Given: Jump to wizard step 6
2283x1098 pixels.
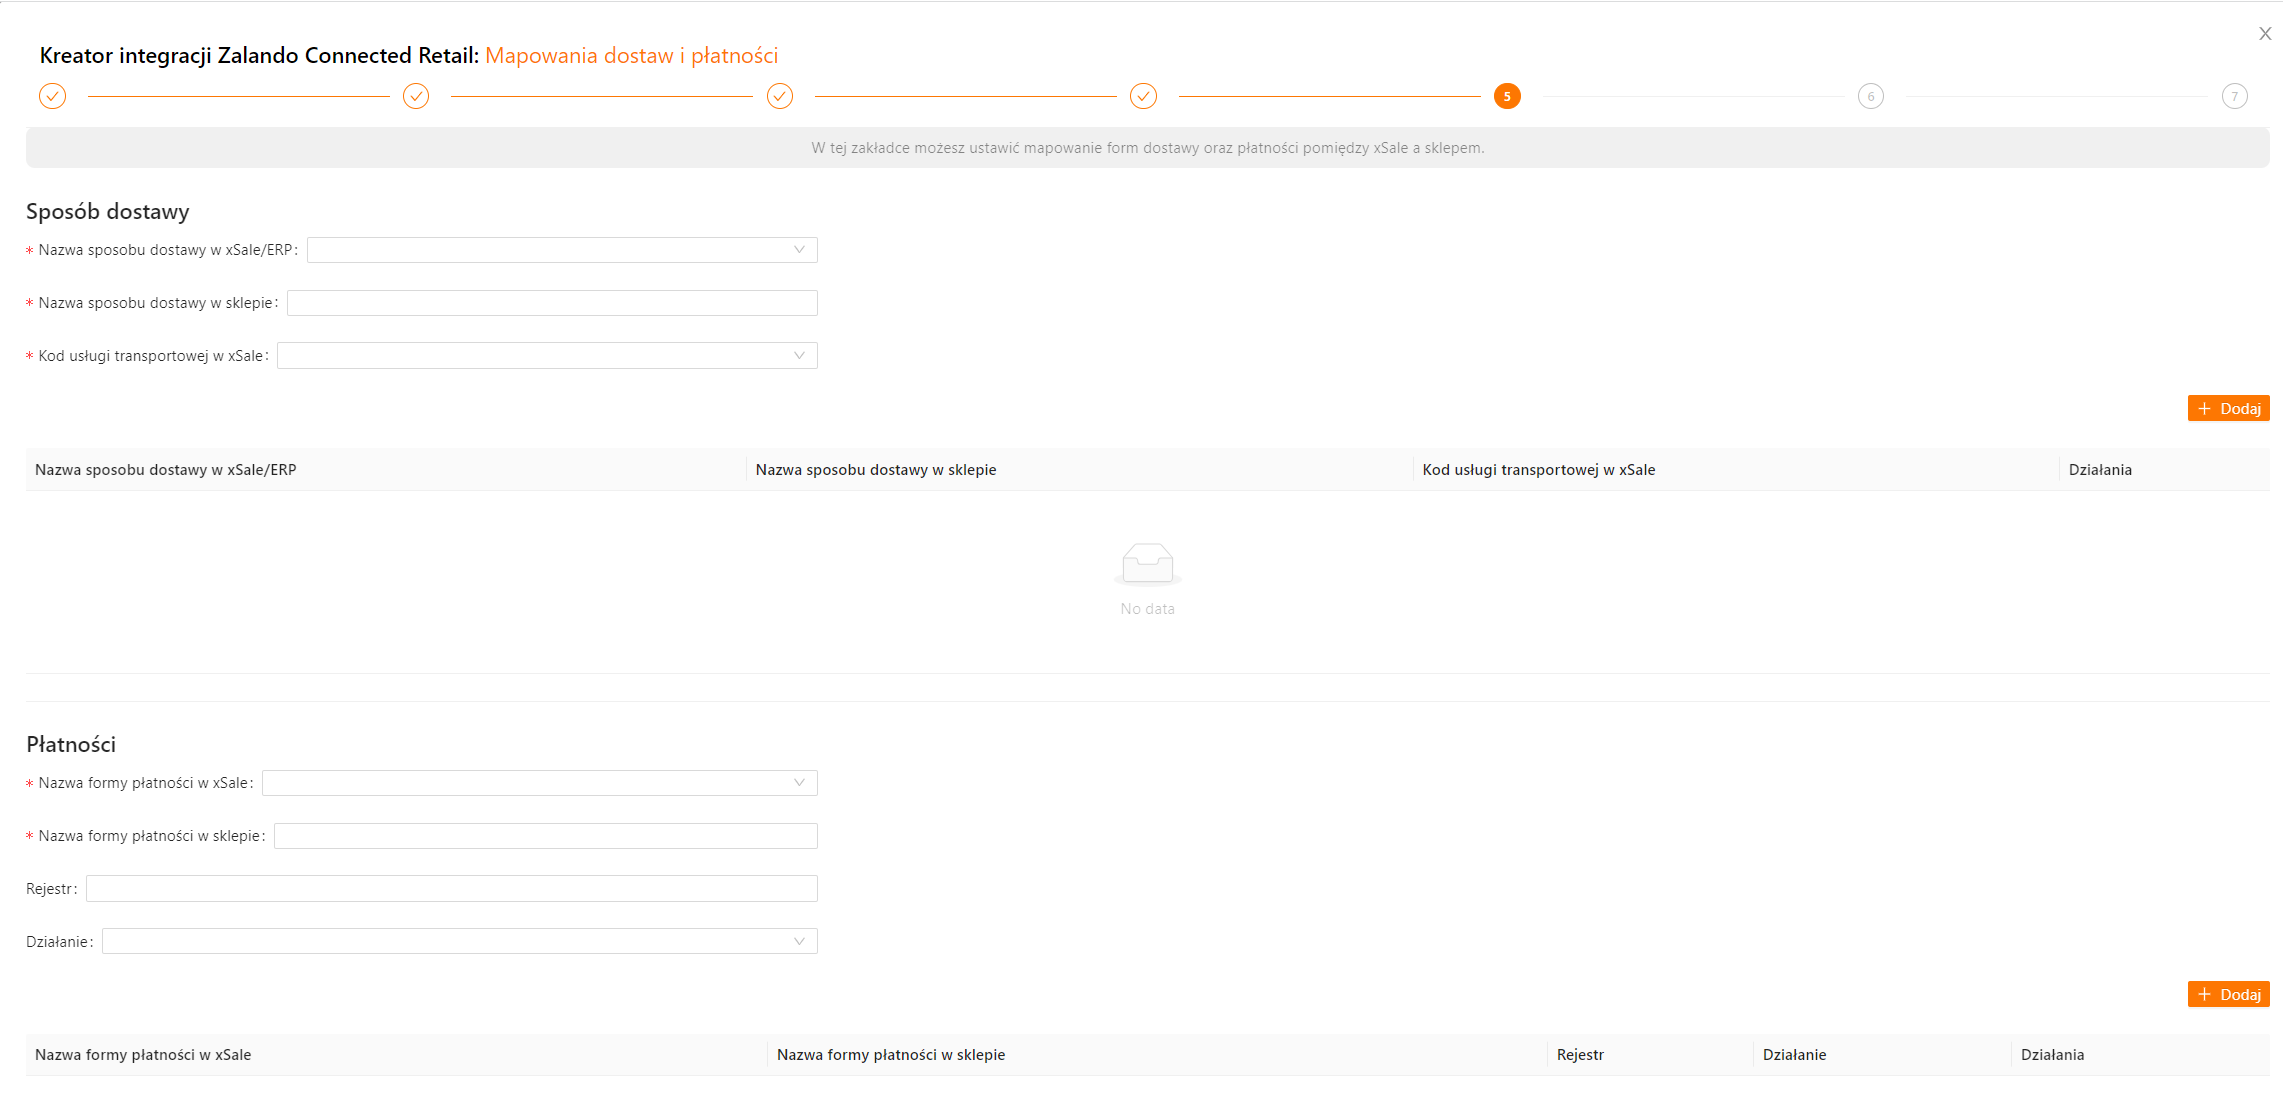Looking at the screenshot, I should [x=1870, y=96].
